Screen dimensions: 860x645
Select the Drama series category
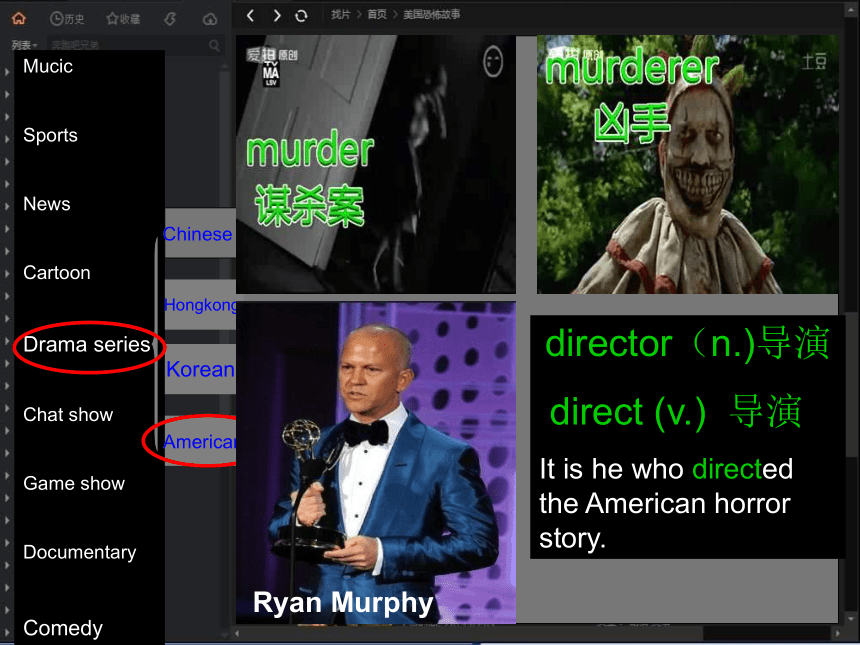tap(87, 344)
